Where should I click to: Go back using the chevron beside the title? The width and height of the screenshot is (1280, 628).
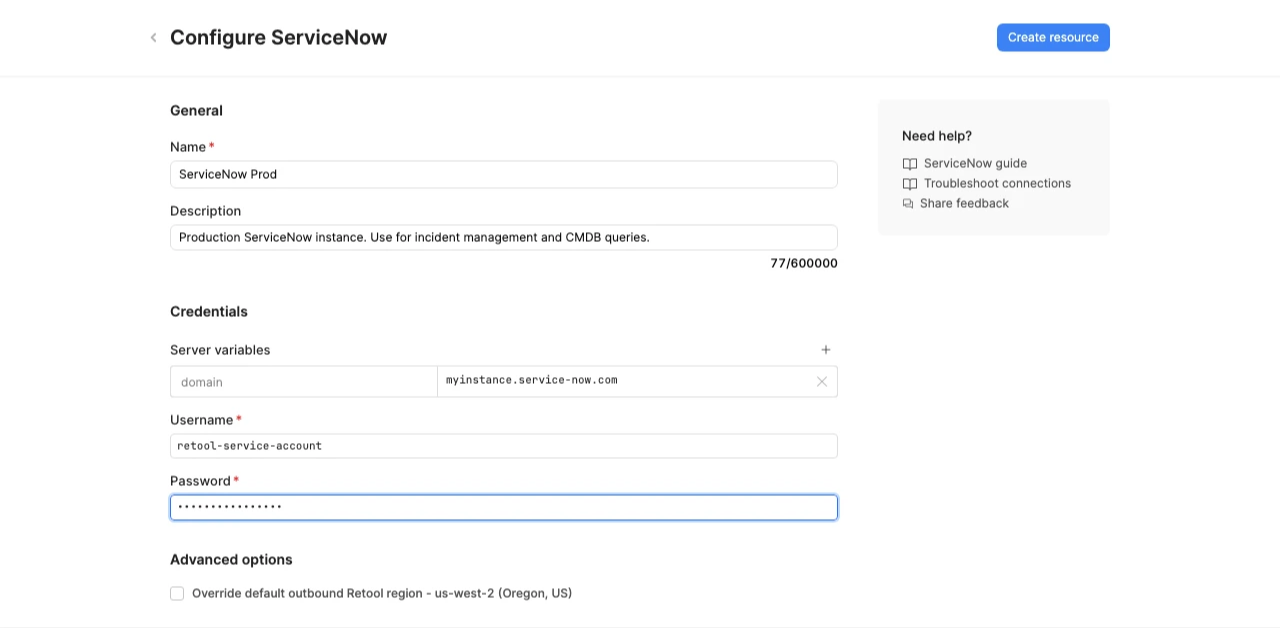[153, 38]
